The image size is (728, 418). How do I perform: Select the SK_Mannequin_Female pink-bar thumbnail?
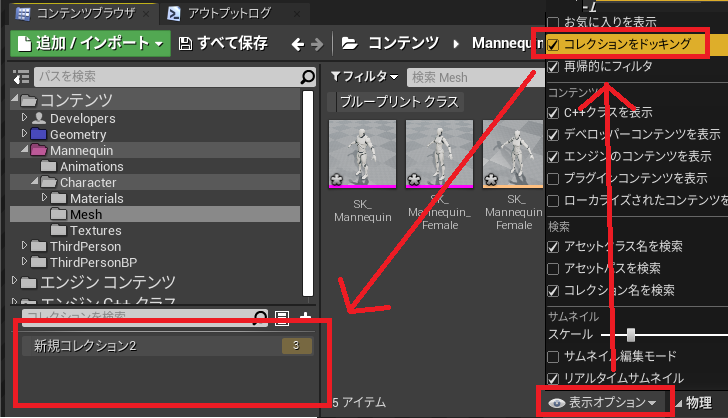pos(439,154)
